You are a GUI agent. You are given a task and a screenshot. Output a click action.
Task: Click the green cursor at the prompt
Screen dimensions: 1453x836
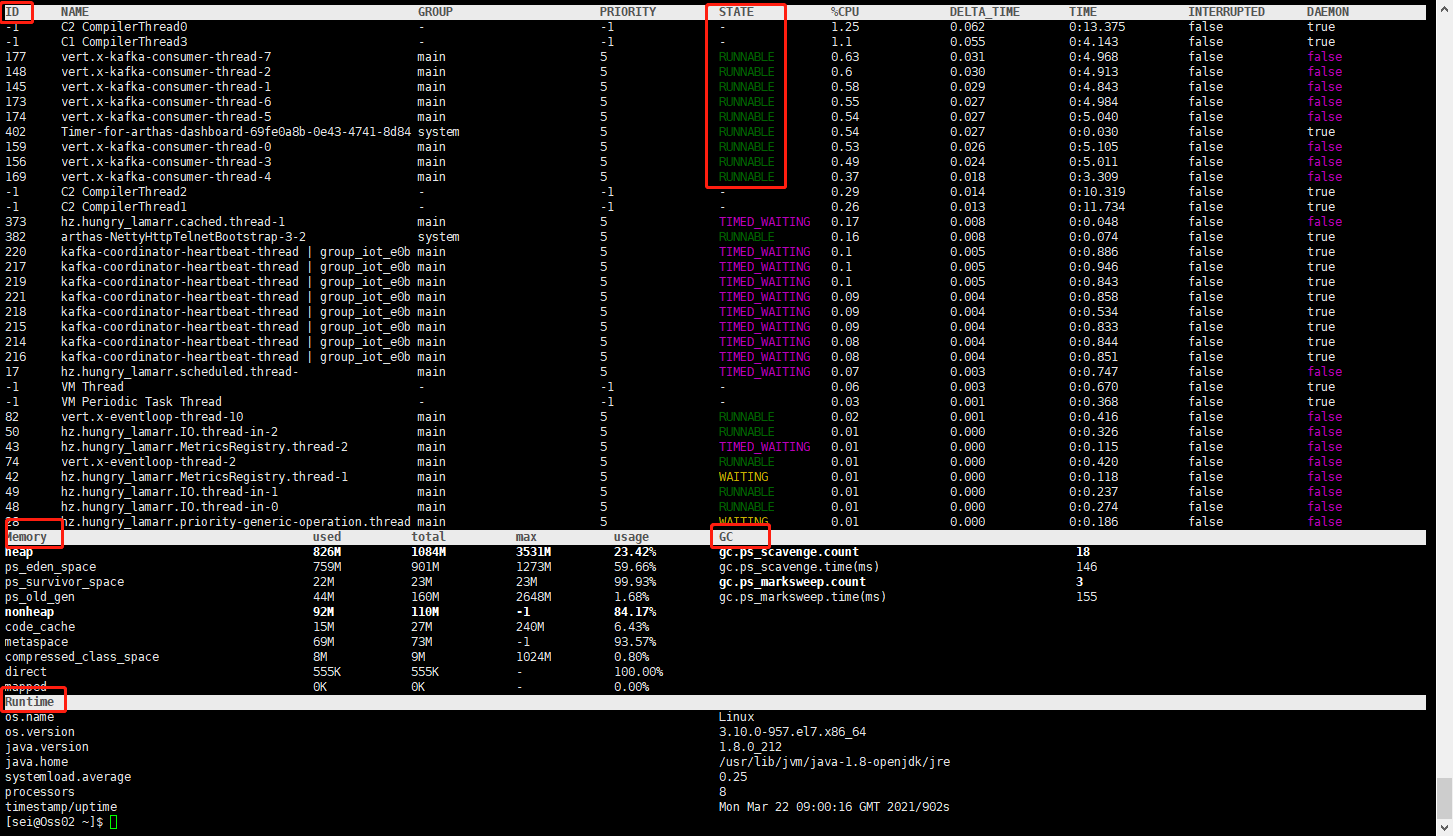(116, 821)
